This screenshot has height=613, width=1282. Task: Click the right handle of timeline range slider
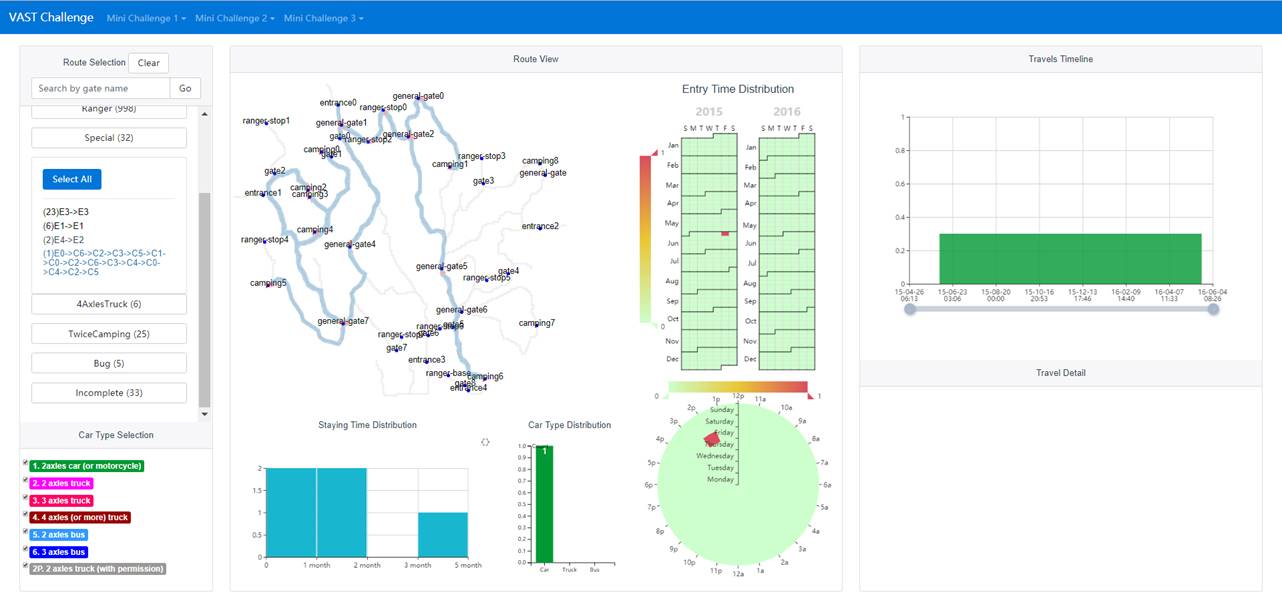1213,309
